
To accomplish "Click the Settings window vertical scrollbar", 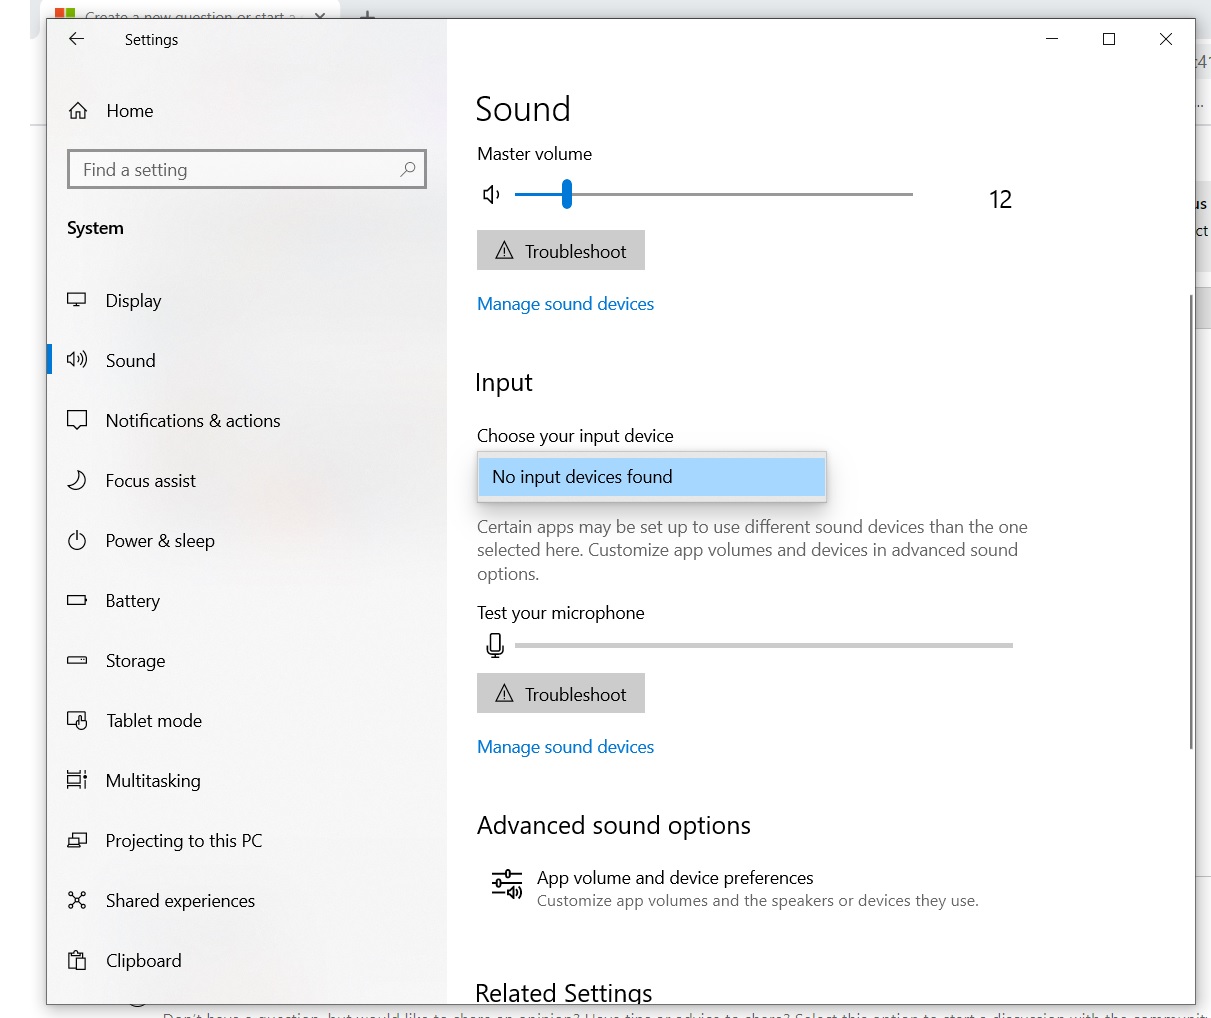I will [1191, 521].
